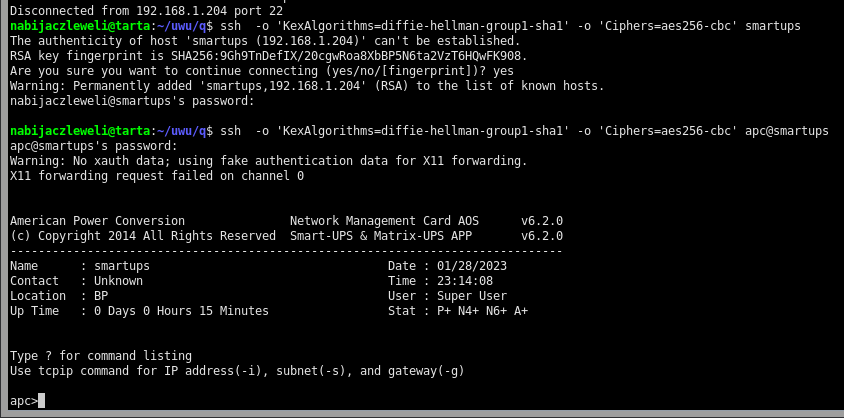The image size is (844, 418).
Task: Click the 'Type ? for command listing' line
Action: [100, 356]
